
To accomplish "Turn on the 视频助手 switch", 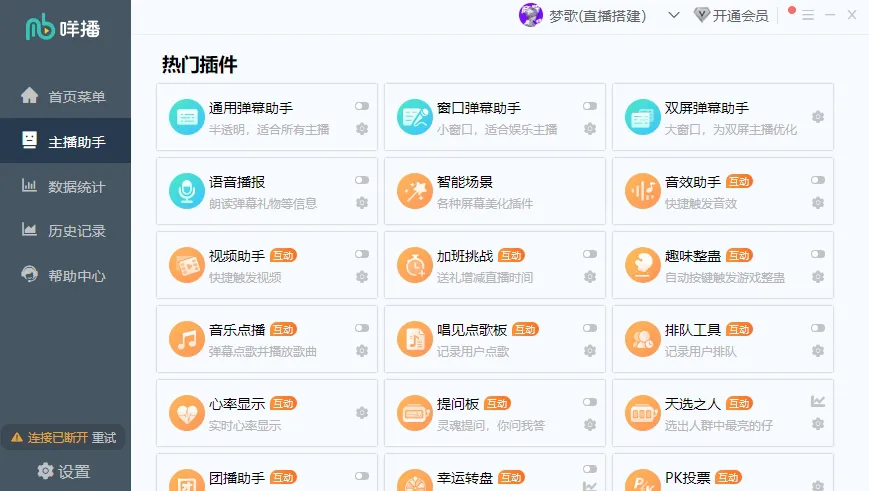I will (x=362, y=254).
